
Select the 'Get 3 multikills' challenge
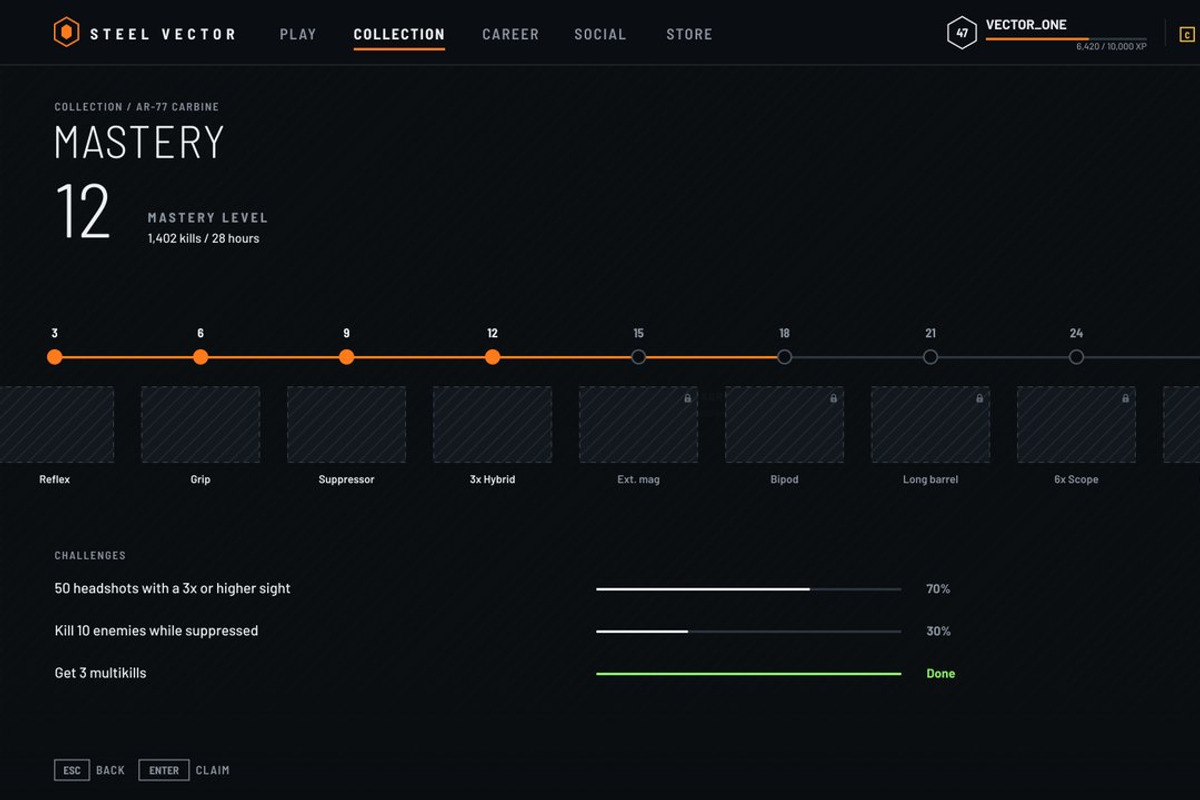(100, 673)
